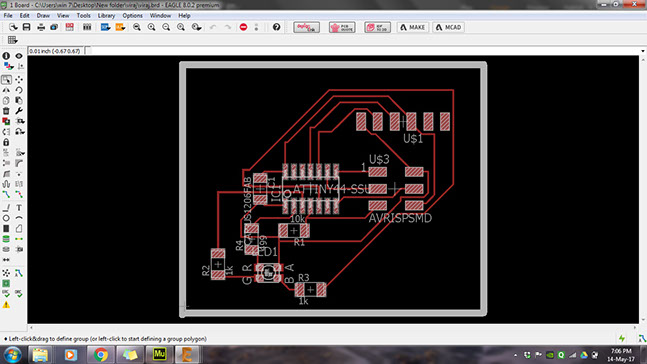Viewport: 647px width, 364px height.
Task: Select the Group selection tool
Action: point(6,79)
